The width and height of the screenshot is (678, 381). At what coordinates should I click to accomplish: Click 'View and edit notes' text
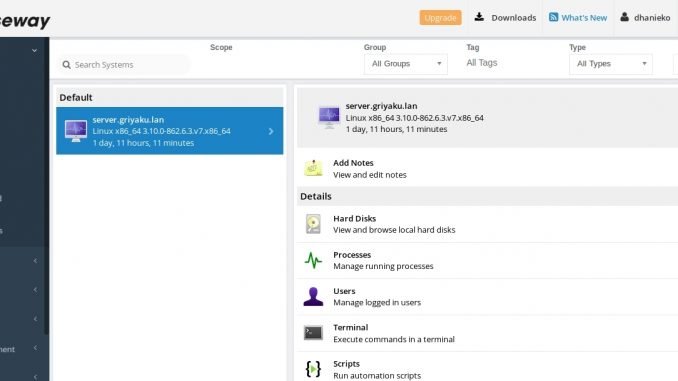point(370,175)
